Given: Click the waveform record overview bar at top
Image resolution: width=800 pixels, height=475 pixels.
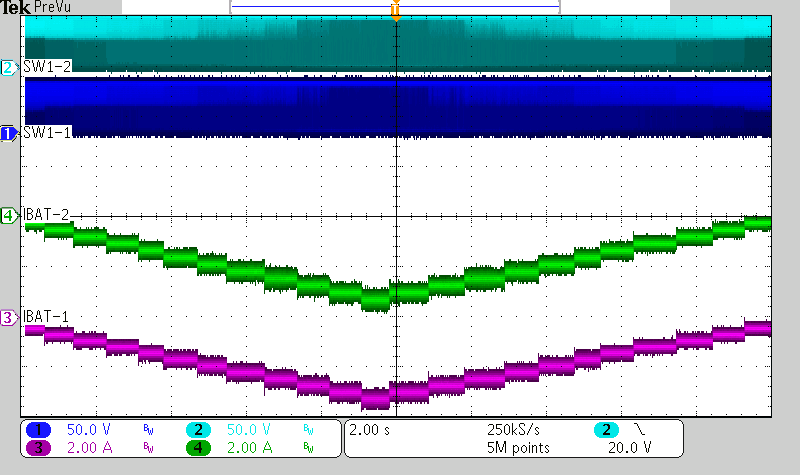Looking at the screenshot, I should pyautogui.click(x=395, y=6).
